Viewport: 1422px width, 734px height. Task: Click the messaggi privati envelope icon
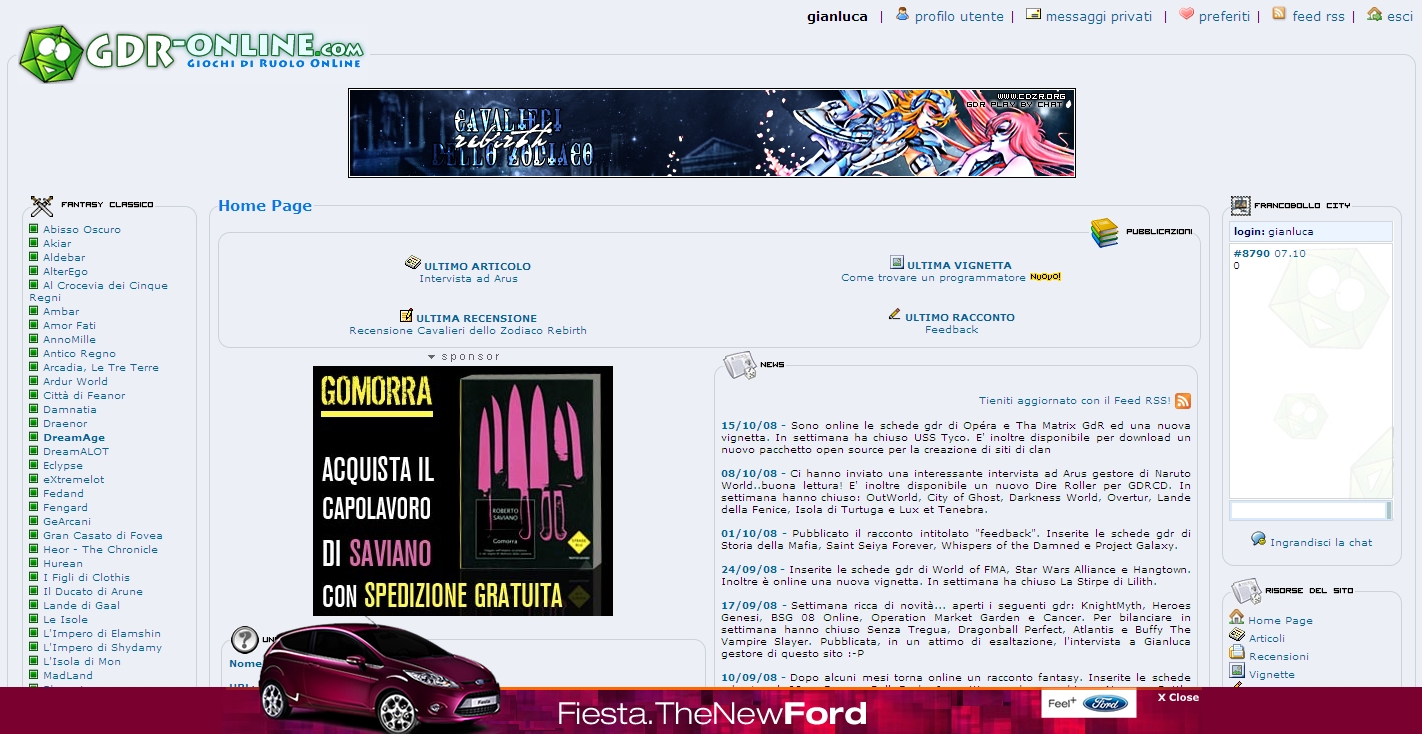(x=1033, y=14)
